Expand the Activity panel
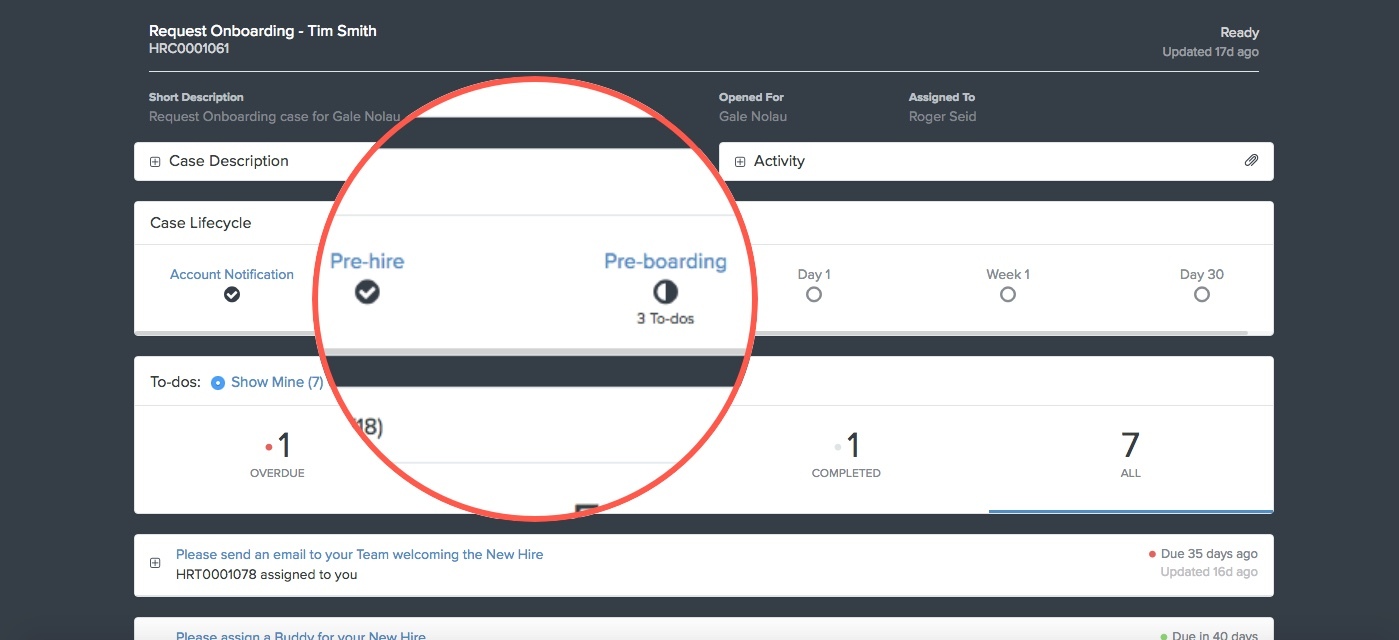 [739, 160]
